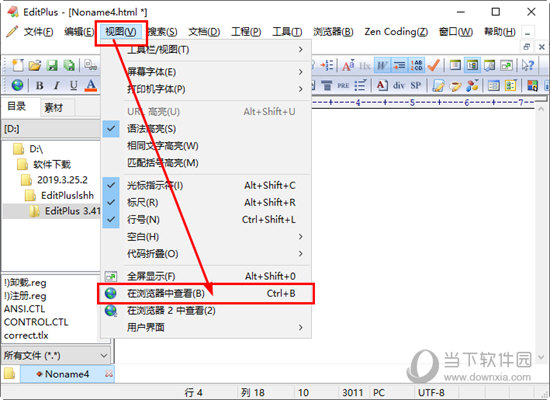Toggle word wrap with the W toolbar button

(x=382, y=65)
